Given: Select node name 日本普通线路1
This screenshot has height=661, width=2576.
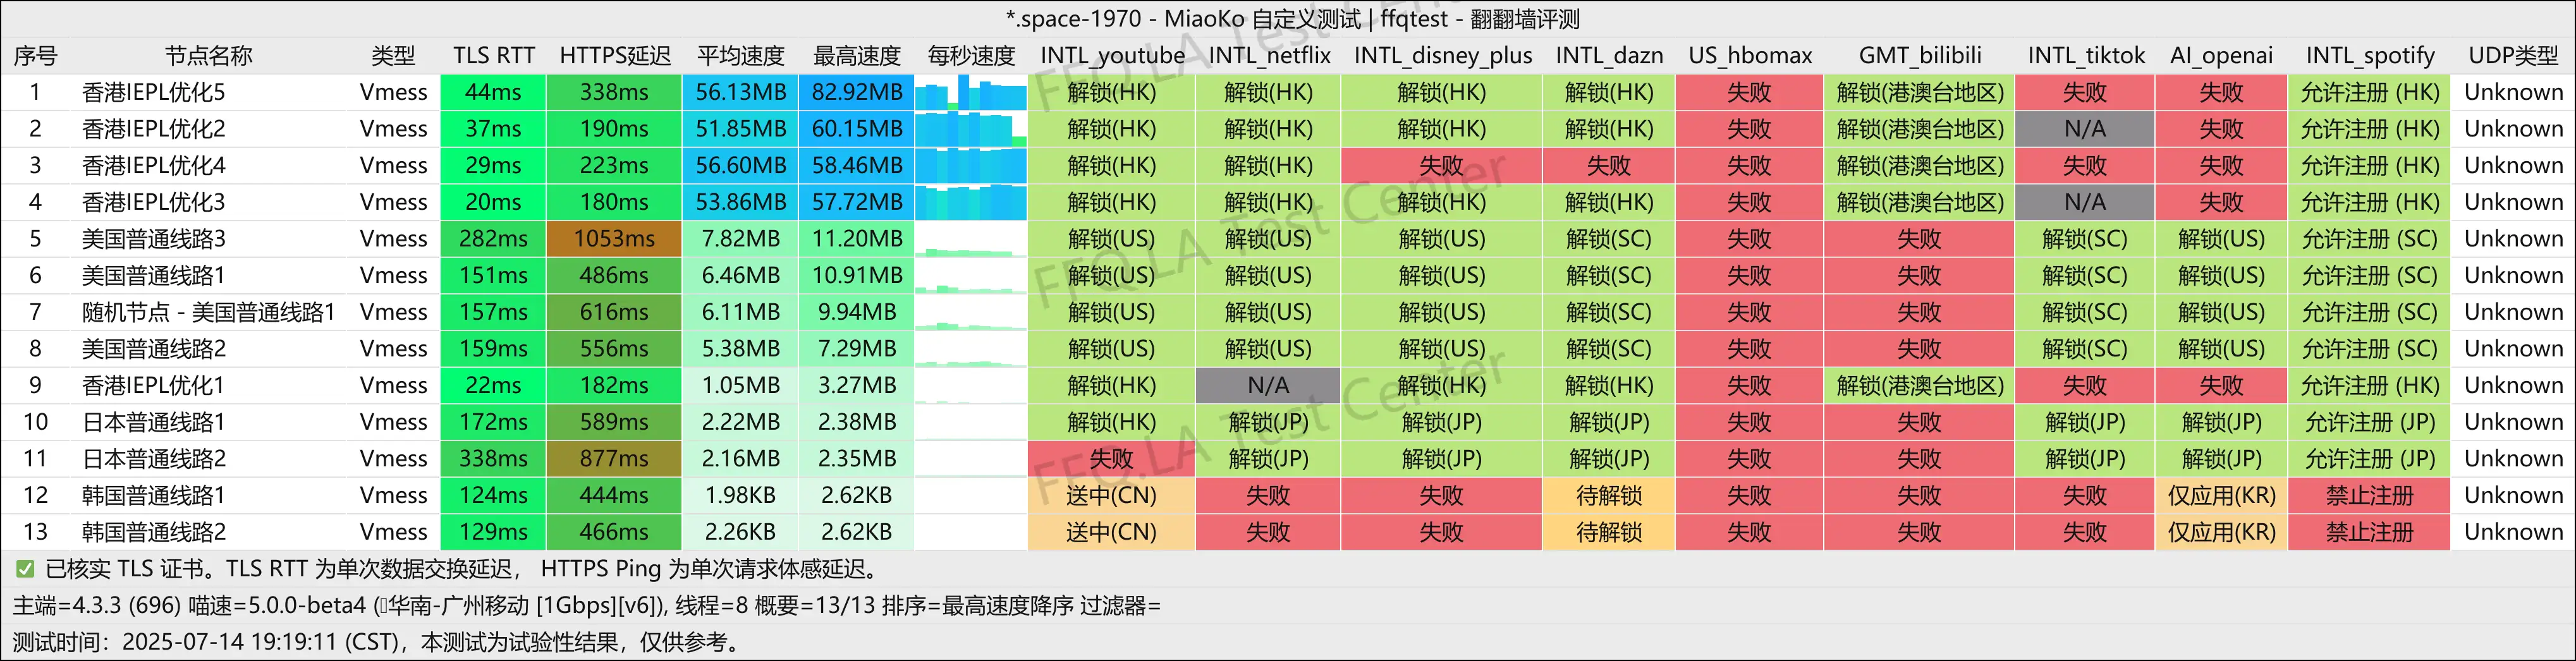Looking at the screenshot, I should (153, 422).
